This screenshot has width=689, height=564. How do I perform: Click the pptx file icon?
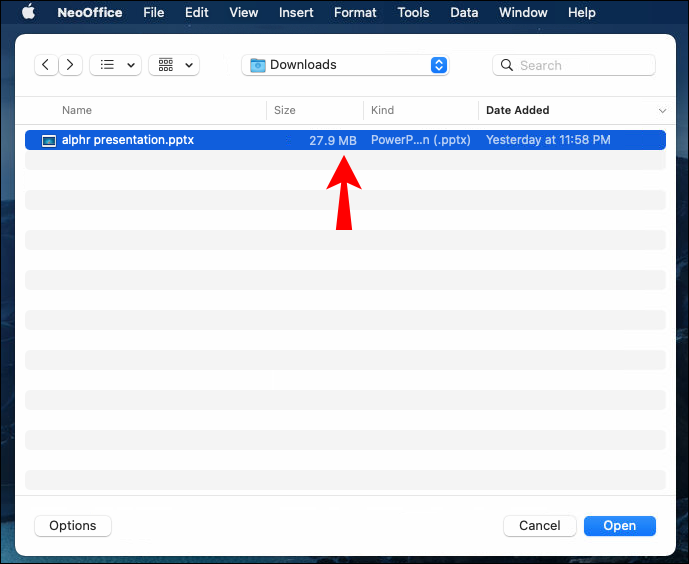(x=49, y=141)
